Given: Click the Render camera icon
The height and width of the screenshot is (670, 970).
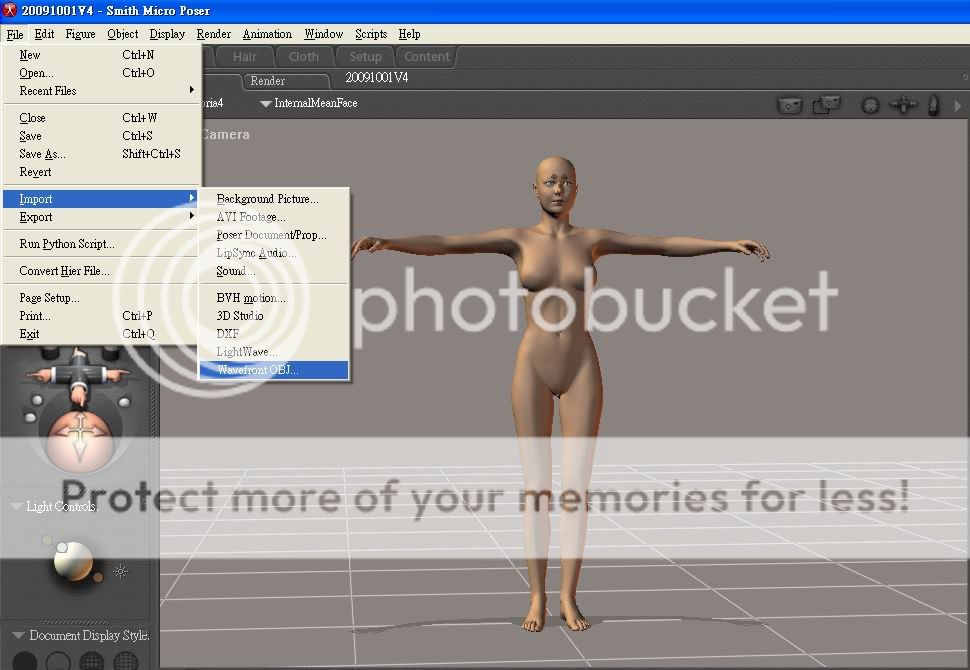Looking at the screenshot, I should point(790,104).
